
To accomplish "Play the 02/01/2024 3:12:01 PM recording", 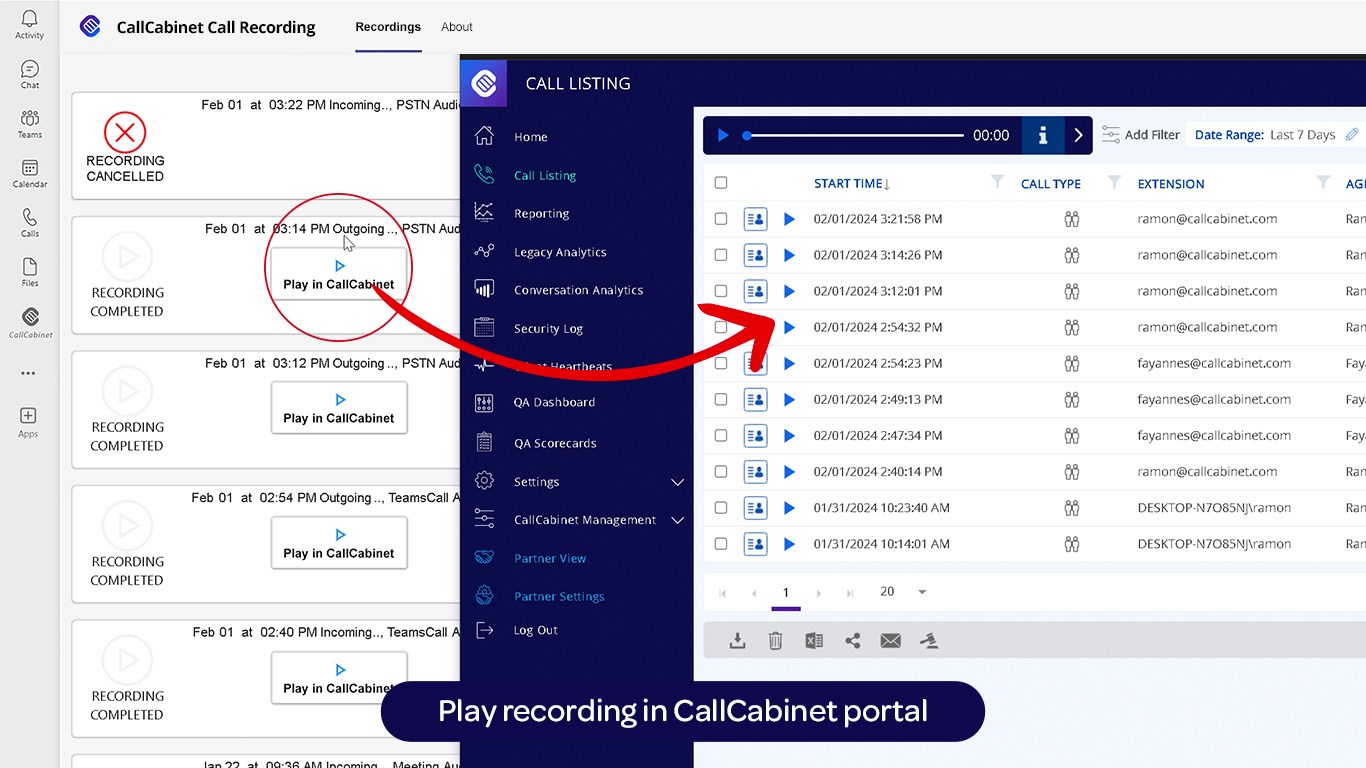I will pyautogui.click(x=789, y=291).
